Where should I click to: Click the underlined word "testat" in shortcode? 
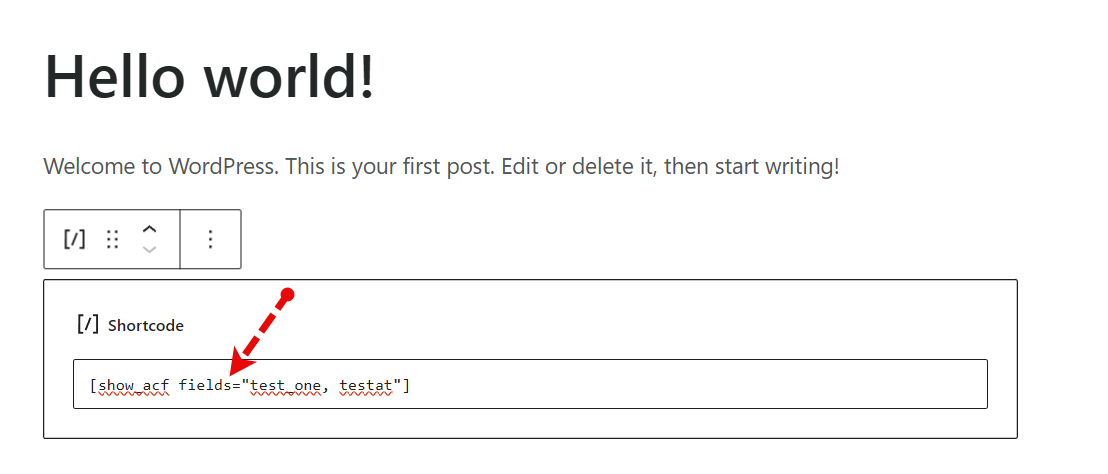(x=367, y=385)
